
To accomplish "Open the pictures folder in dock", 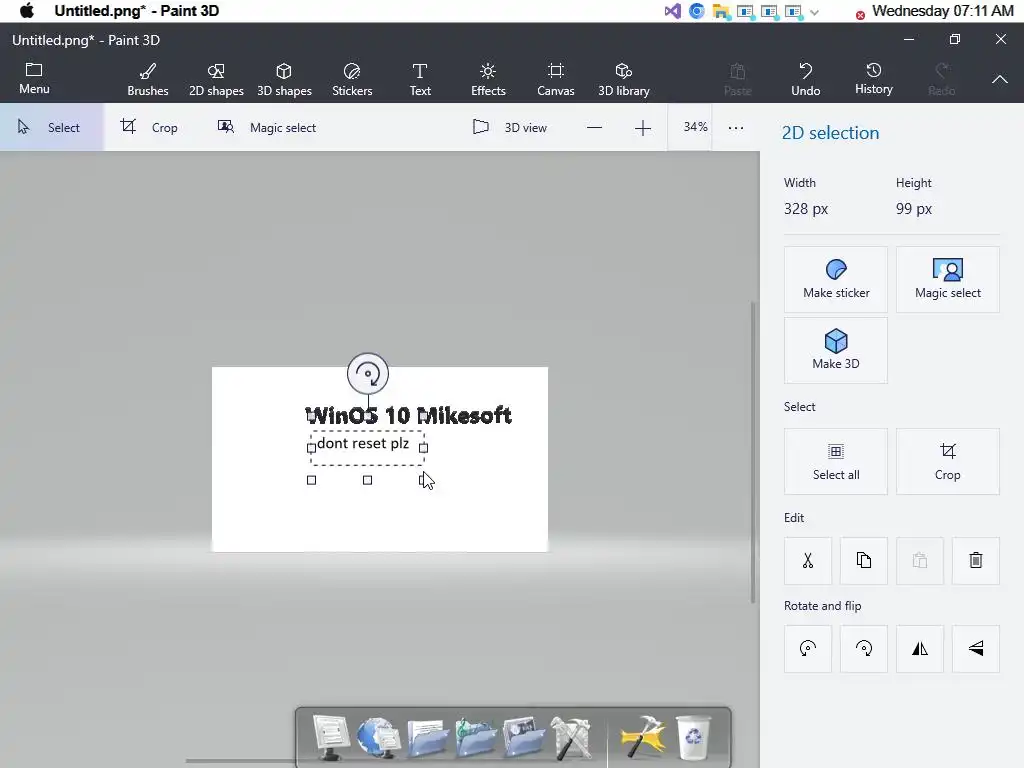I will tap(523, 738).
